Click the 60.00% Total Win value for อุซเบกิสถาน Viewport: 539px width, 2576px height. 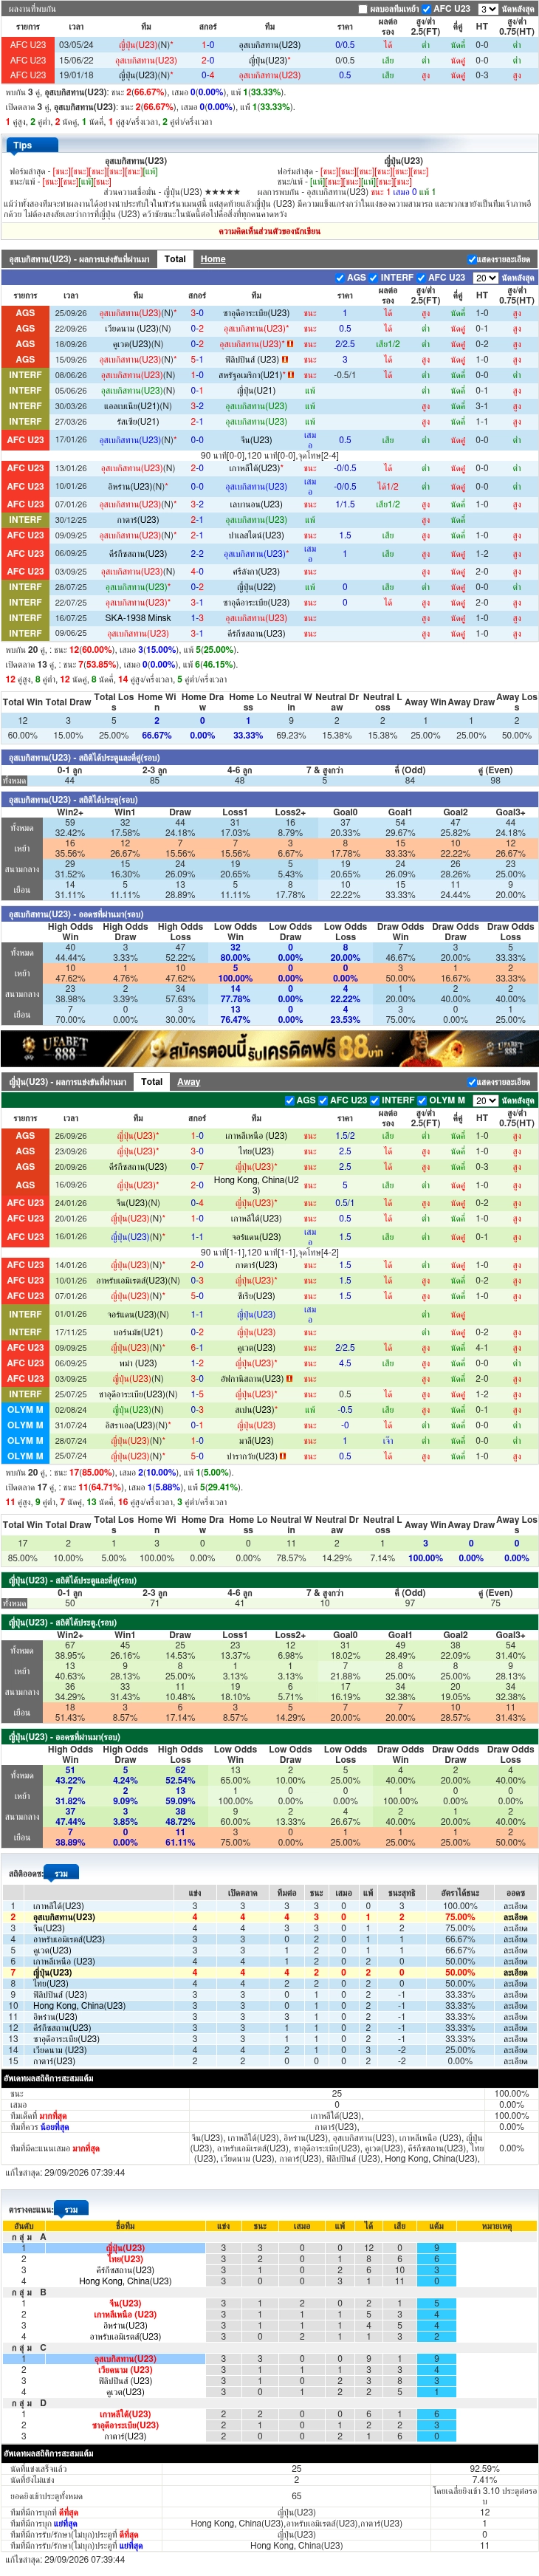[22, 735]
